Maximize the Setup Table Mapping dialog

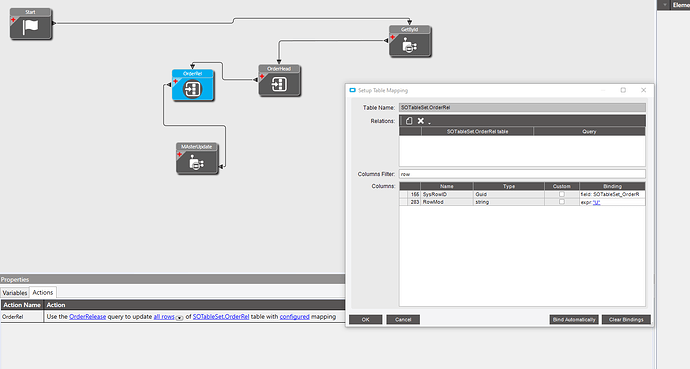[623, 90]
